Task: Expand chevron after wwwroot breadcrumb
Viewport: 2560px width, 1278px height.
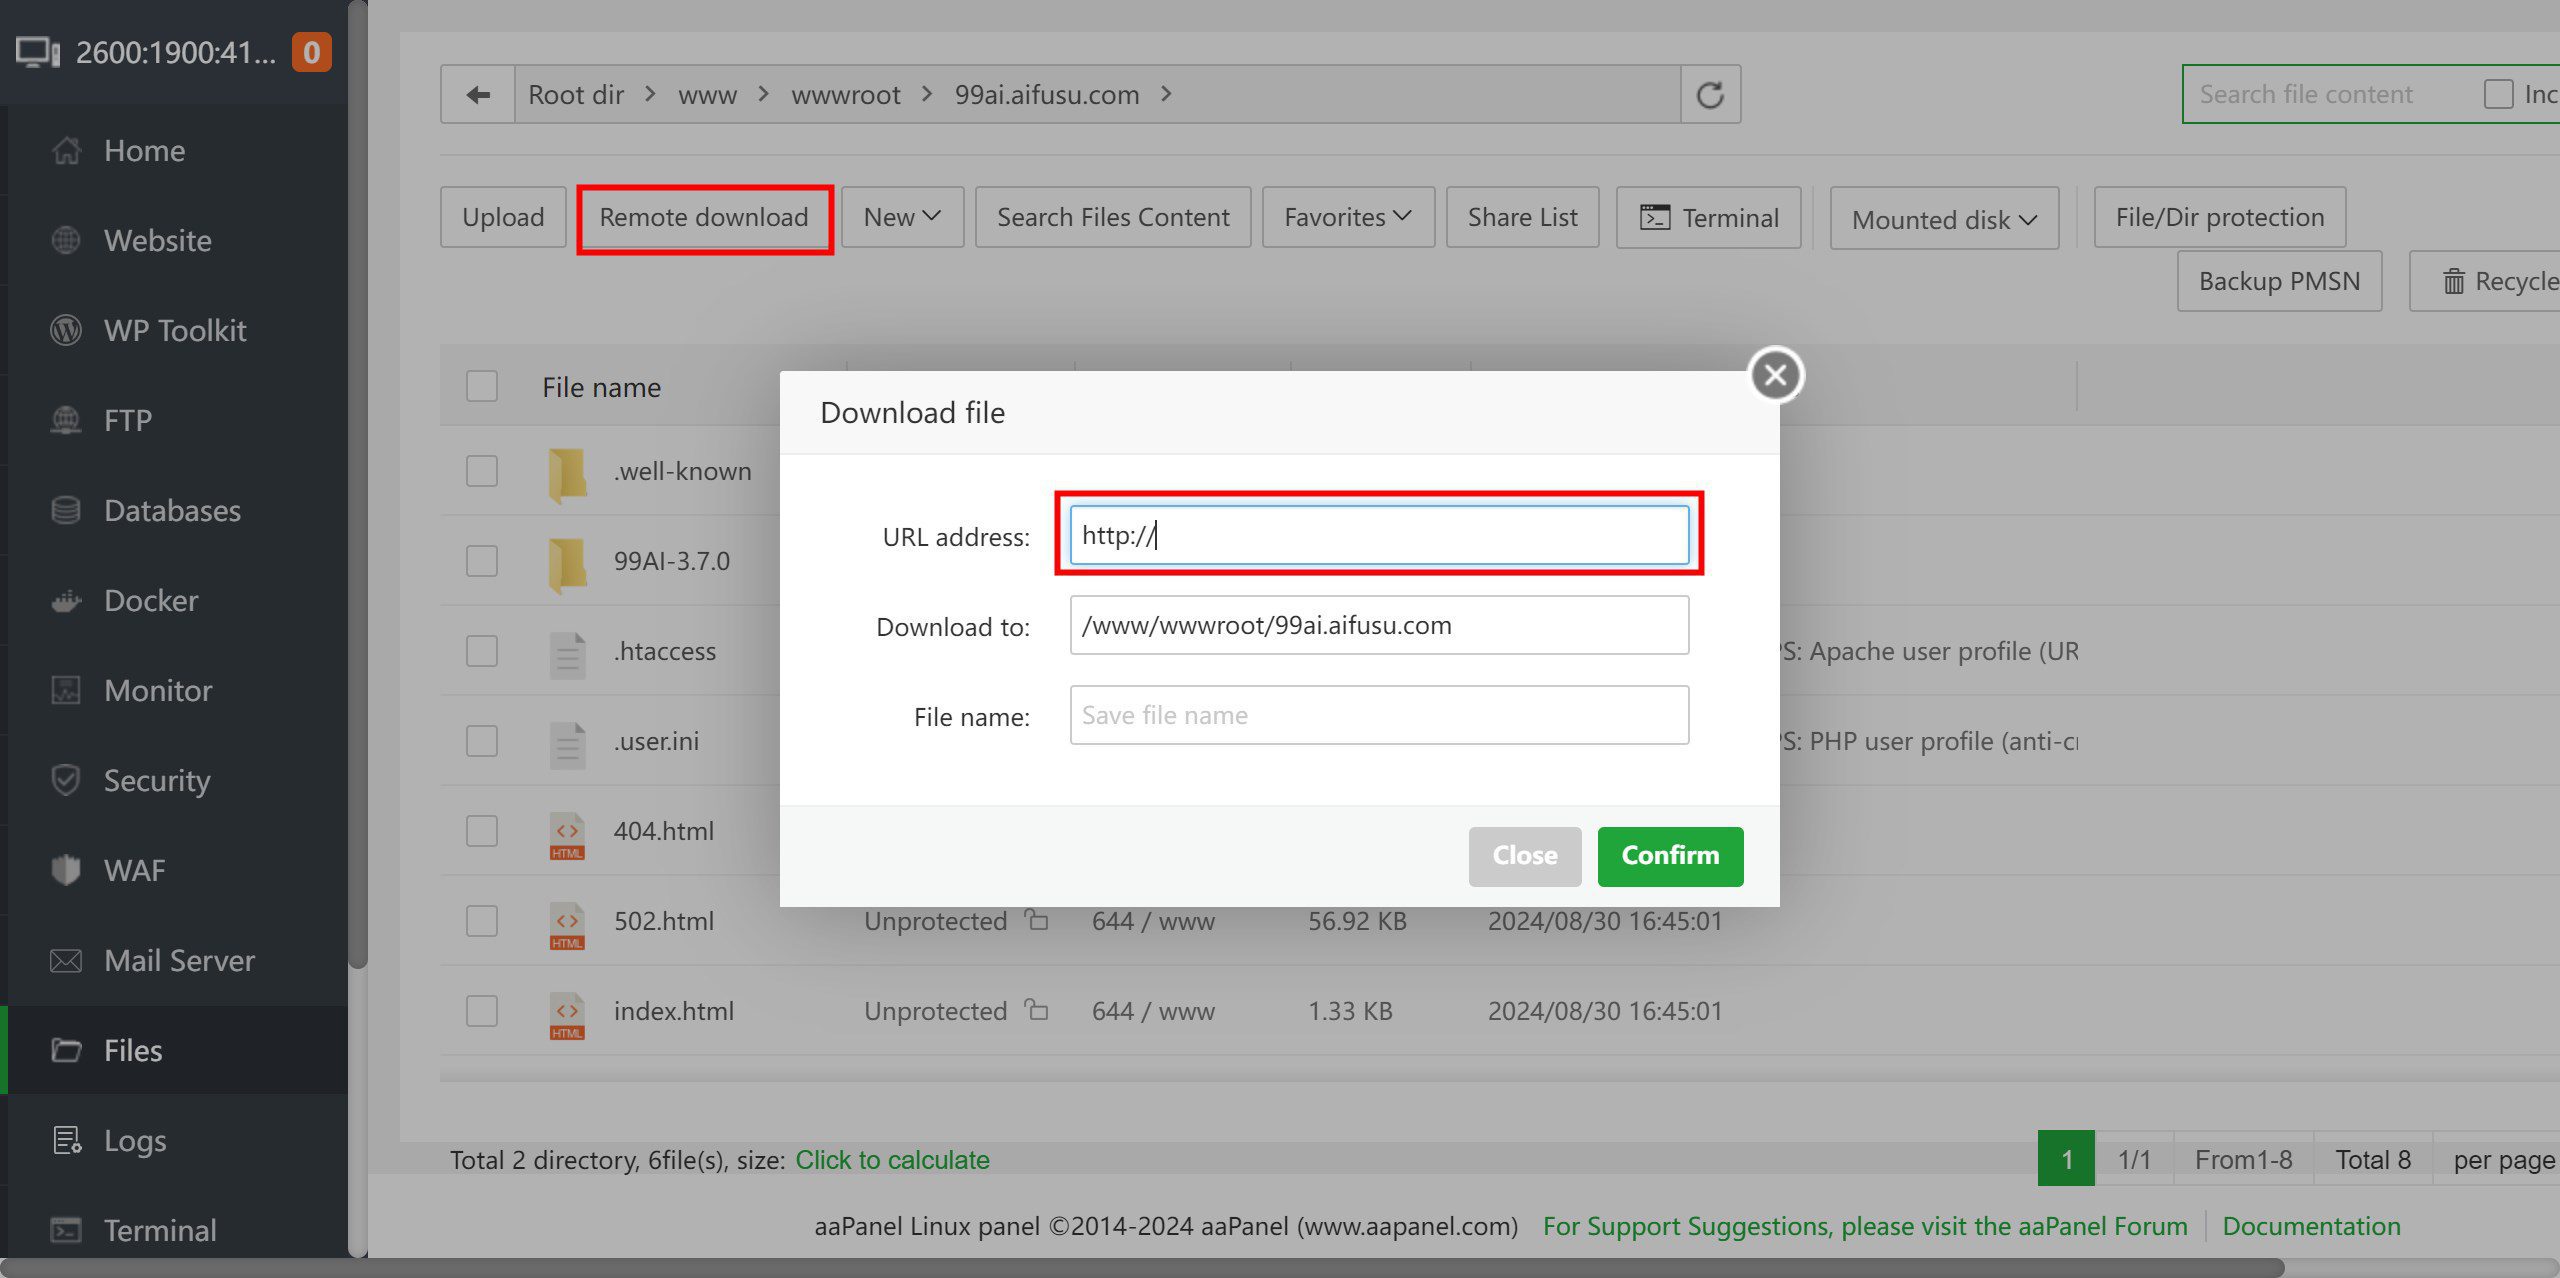Action: pyautogui.click(x=927, y=94)
